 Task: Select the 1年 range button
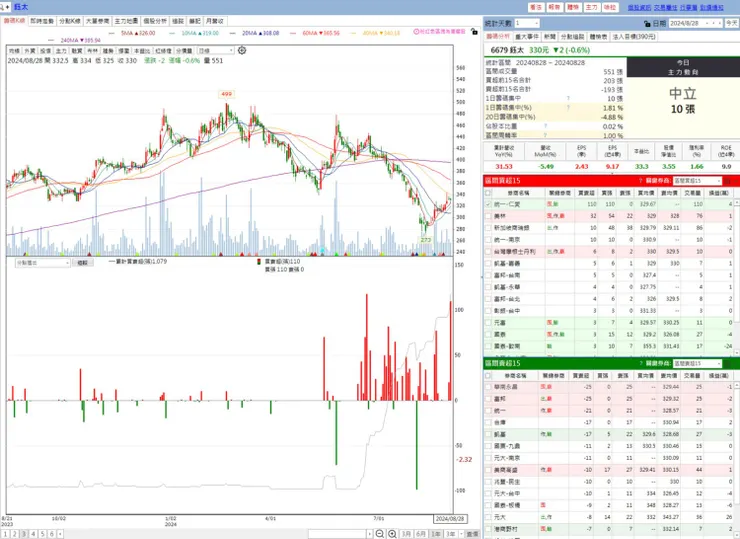coord(436,534)
